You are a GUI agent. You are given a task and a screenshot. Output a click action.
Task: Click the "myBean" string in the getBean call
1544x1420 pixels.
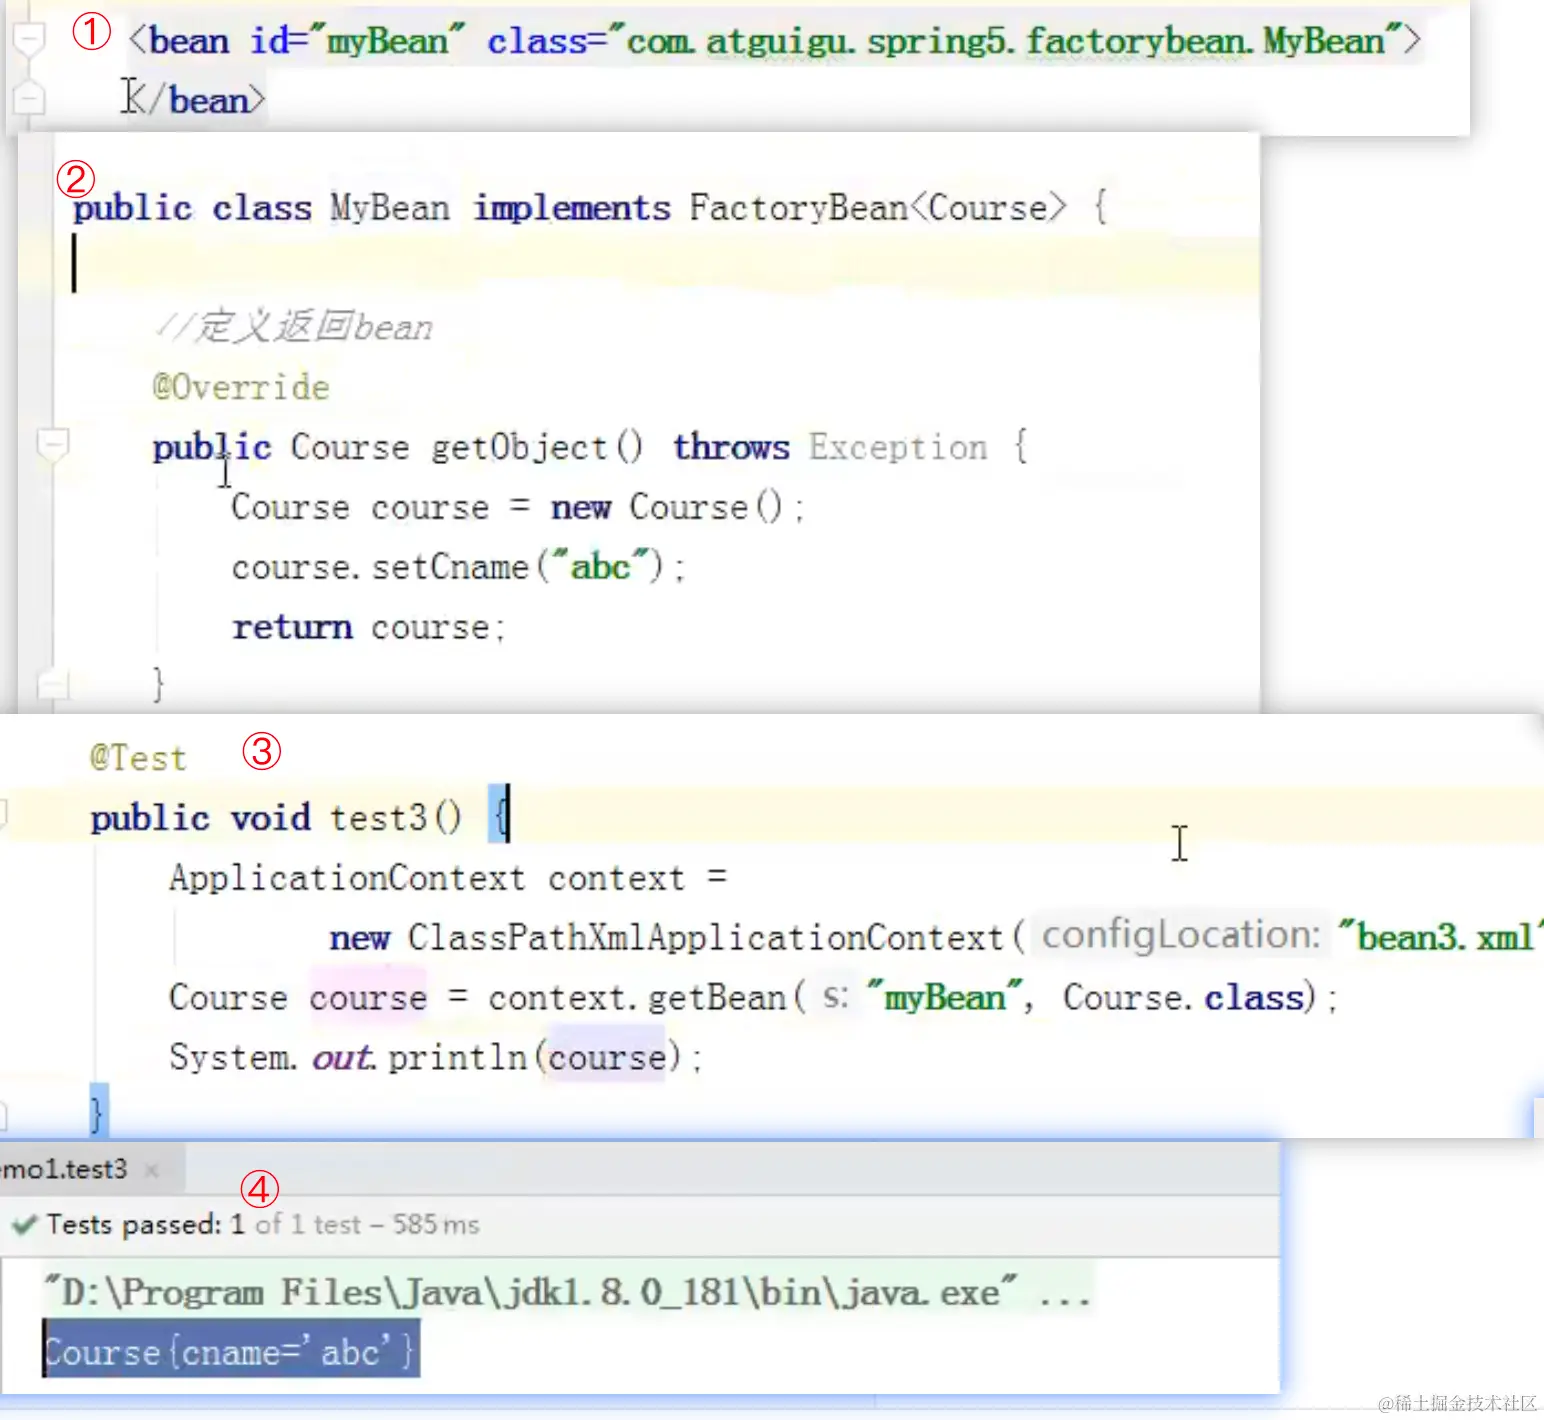point(944,997)
